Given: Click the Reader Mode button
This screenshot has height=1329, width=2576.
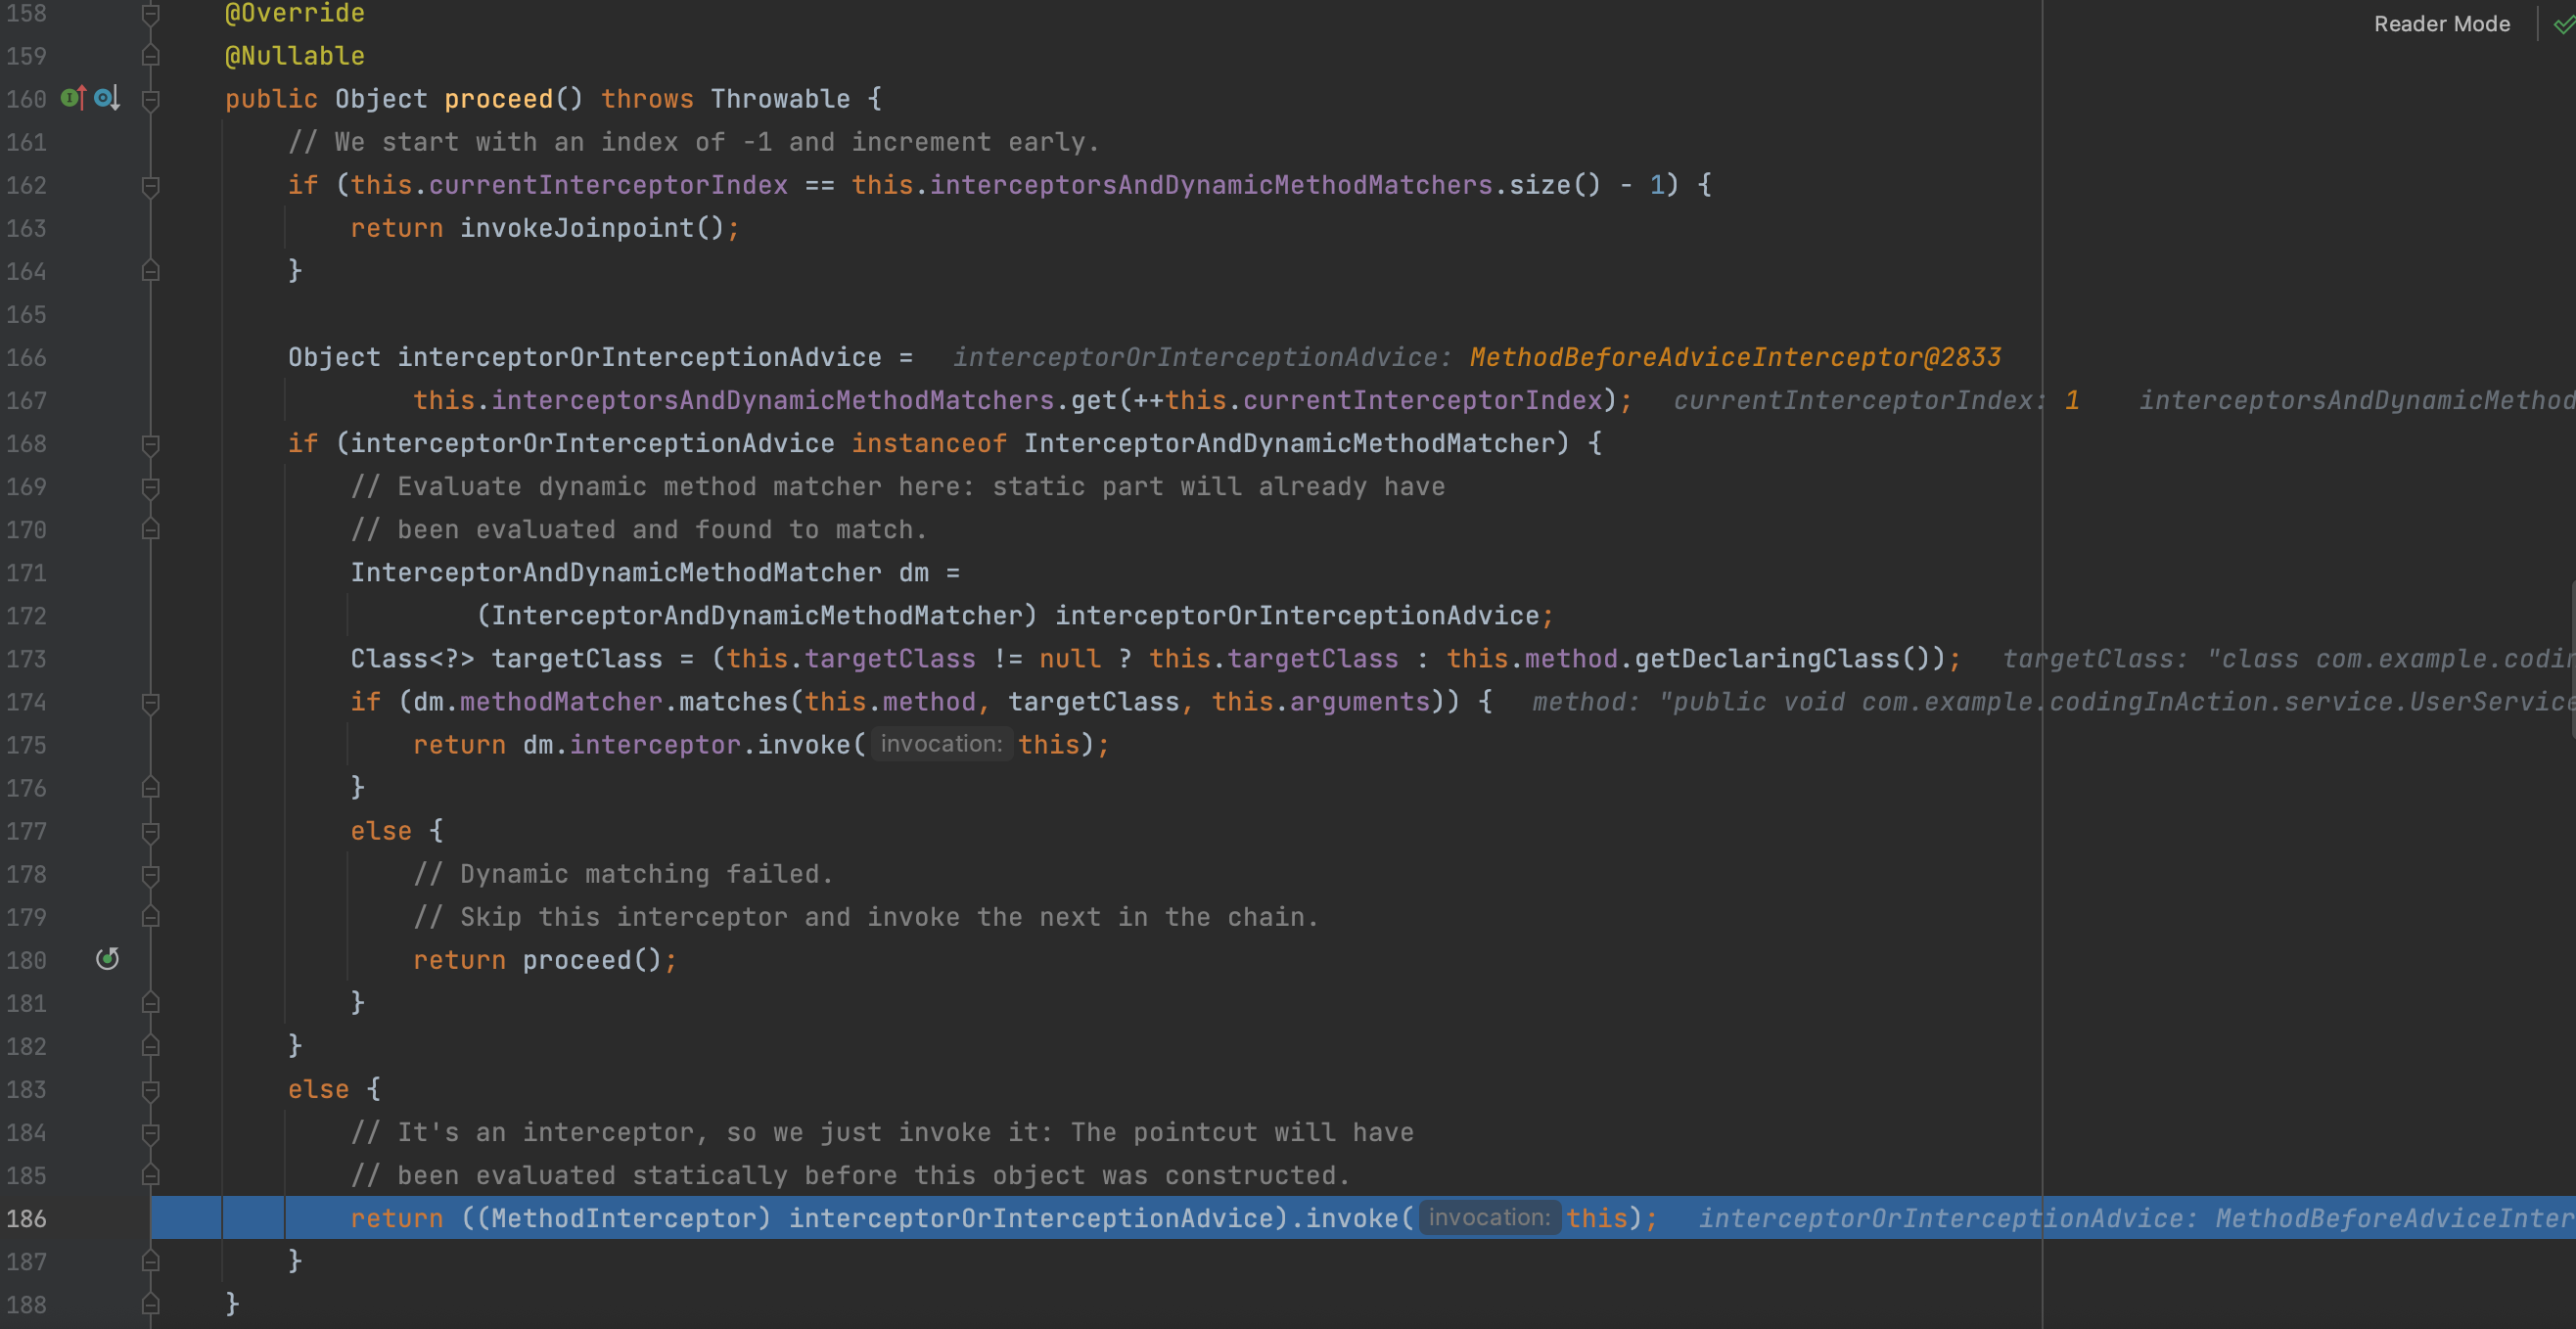Looking at the screenshot, I should [x=2441, y=24].
